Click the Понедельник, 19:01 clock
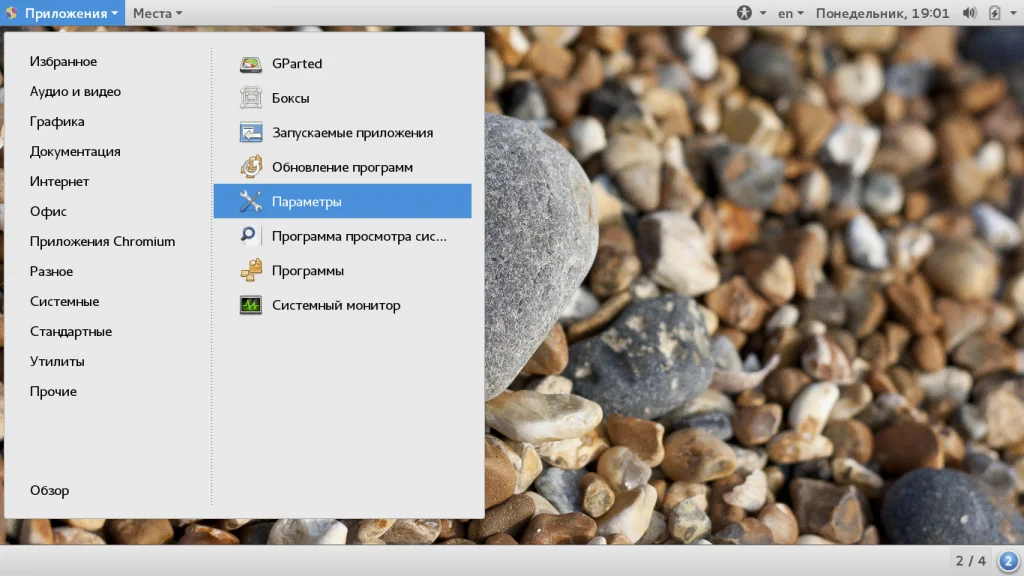The image size is (1024, 576). pos(882,13)
